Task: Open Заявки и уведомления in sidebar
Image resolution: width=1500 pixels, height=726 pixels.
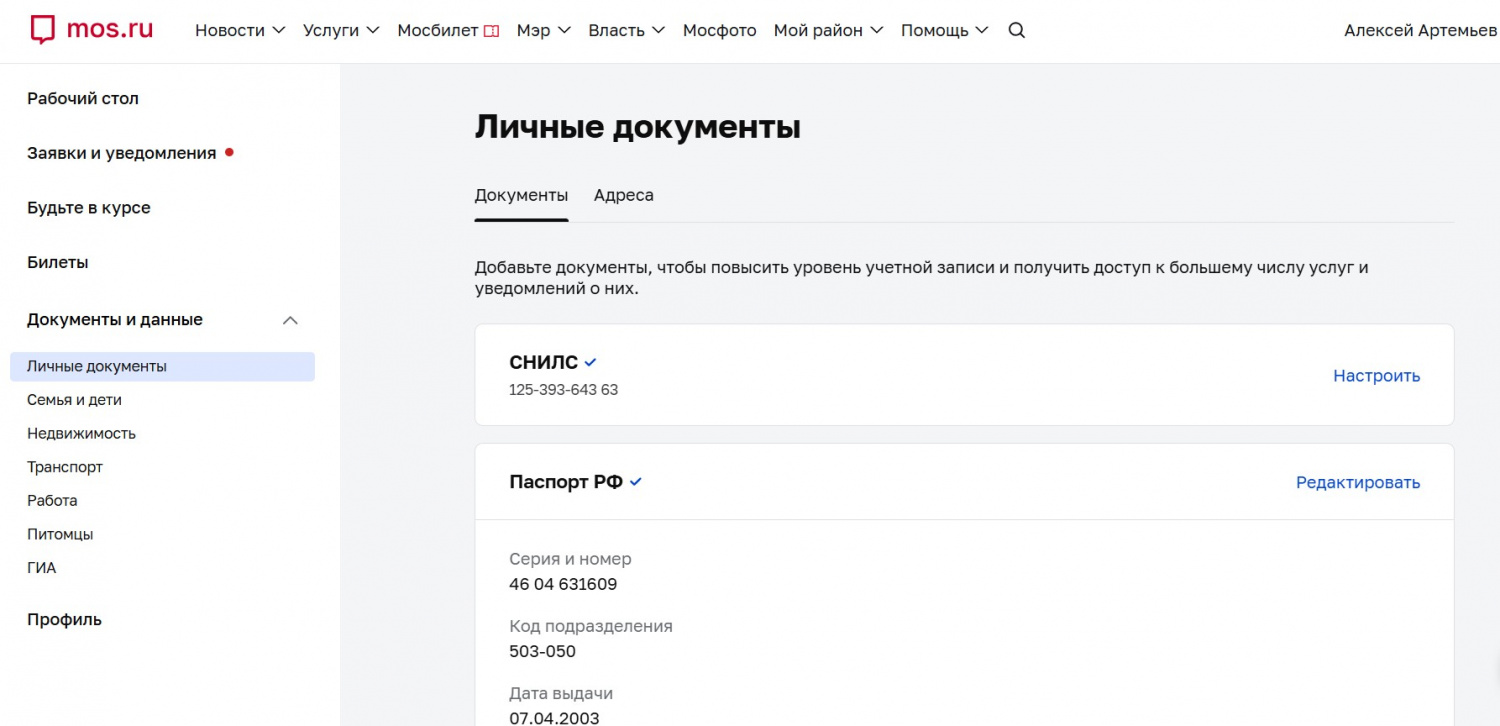Action: coord(122,153)
